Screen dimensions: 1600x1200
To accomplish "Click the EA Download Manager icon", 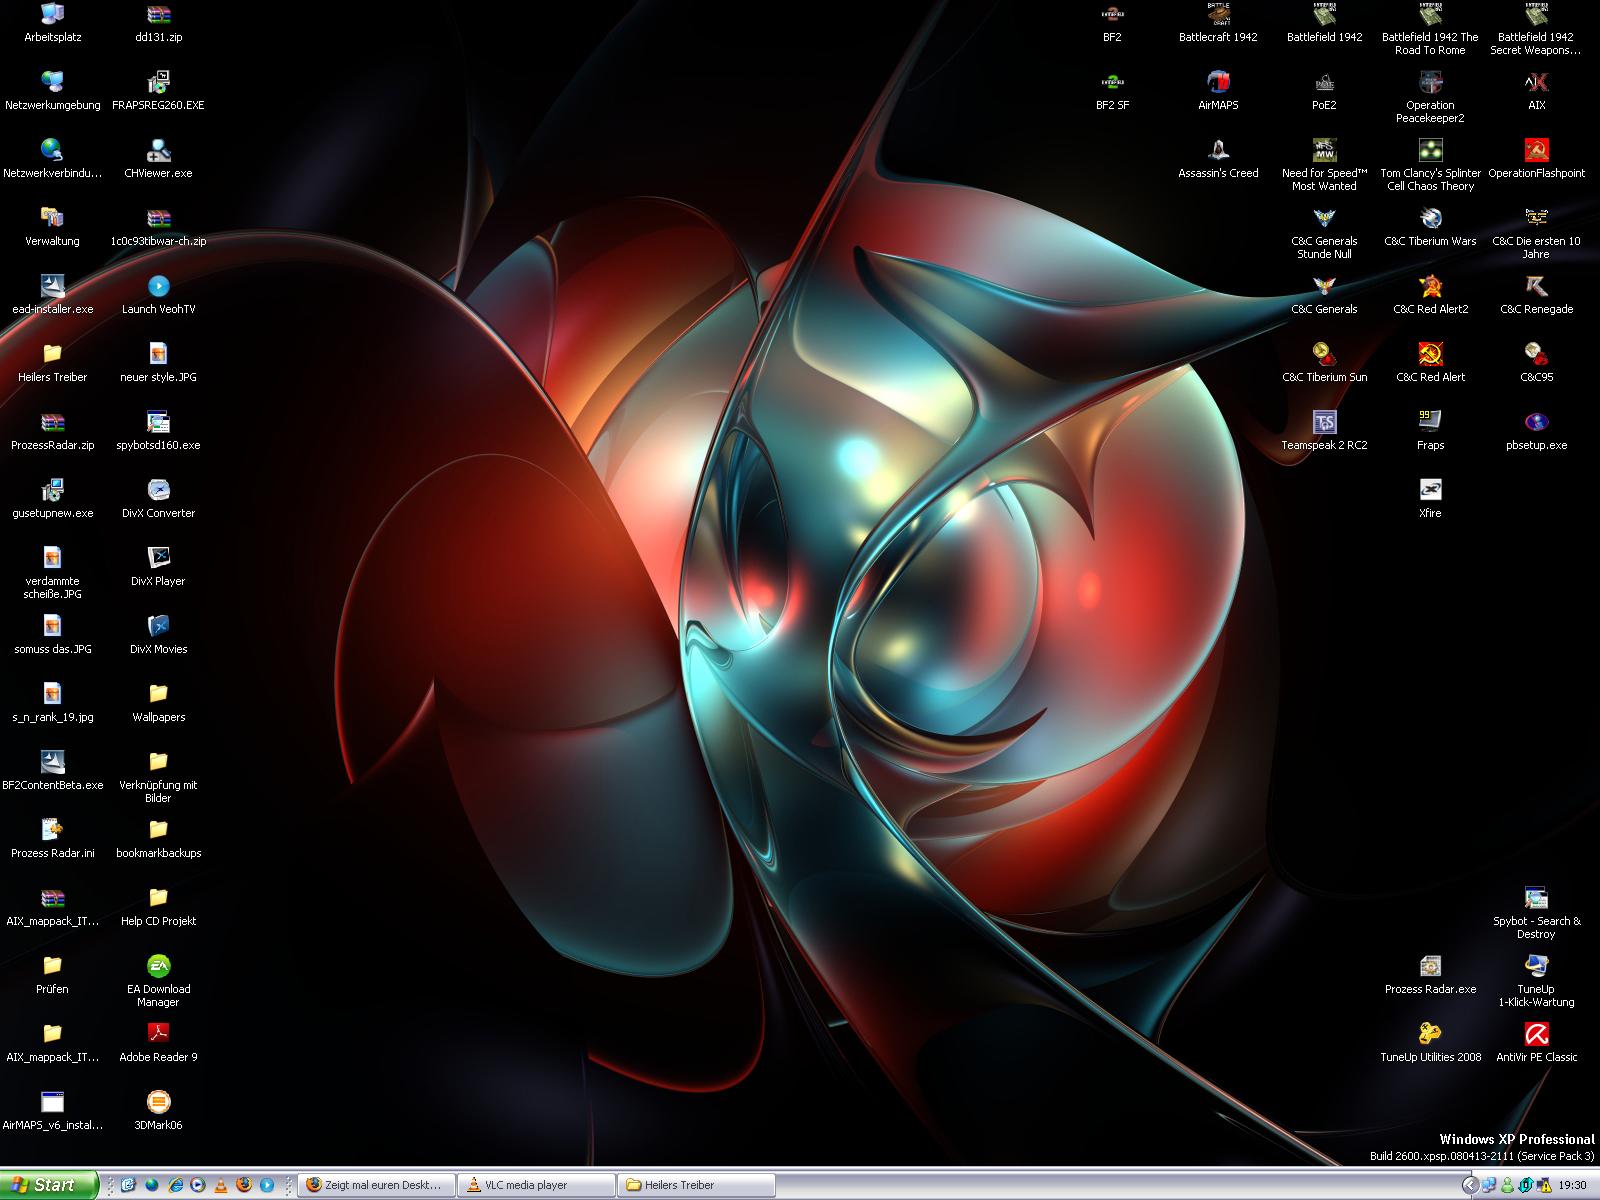I will click(x=158, y=967).
